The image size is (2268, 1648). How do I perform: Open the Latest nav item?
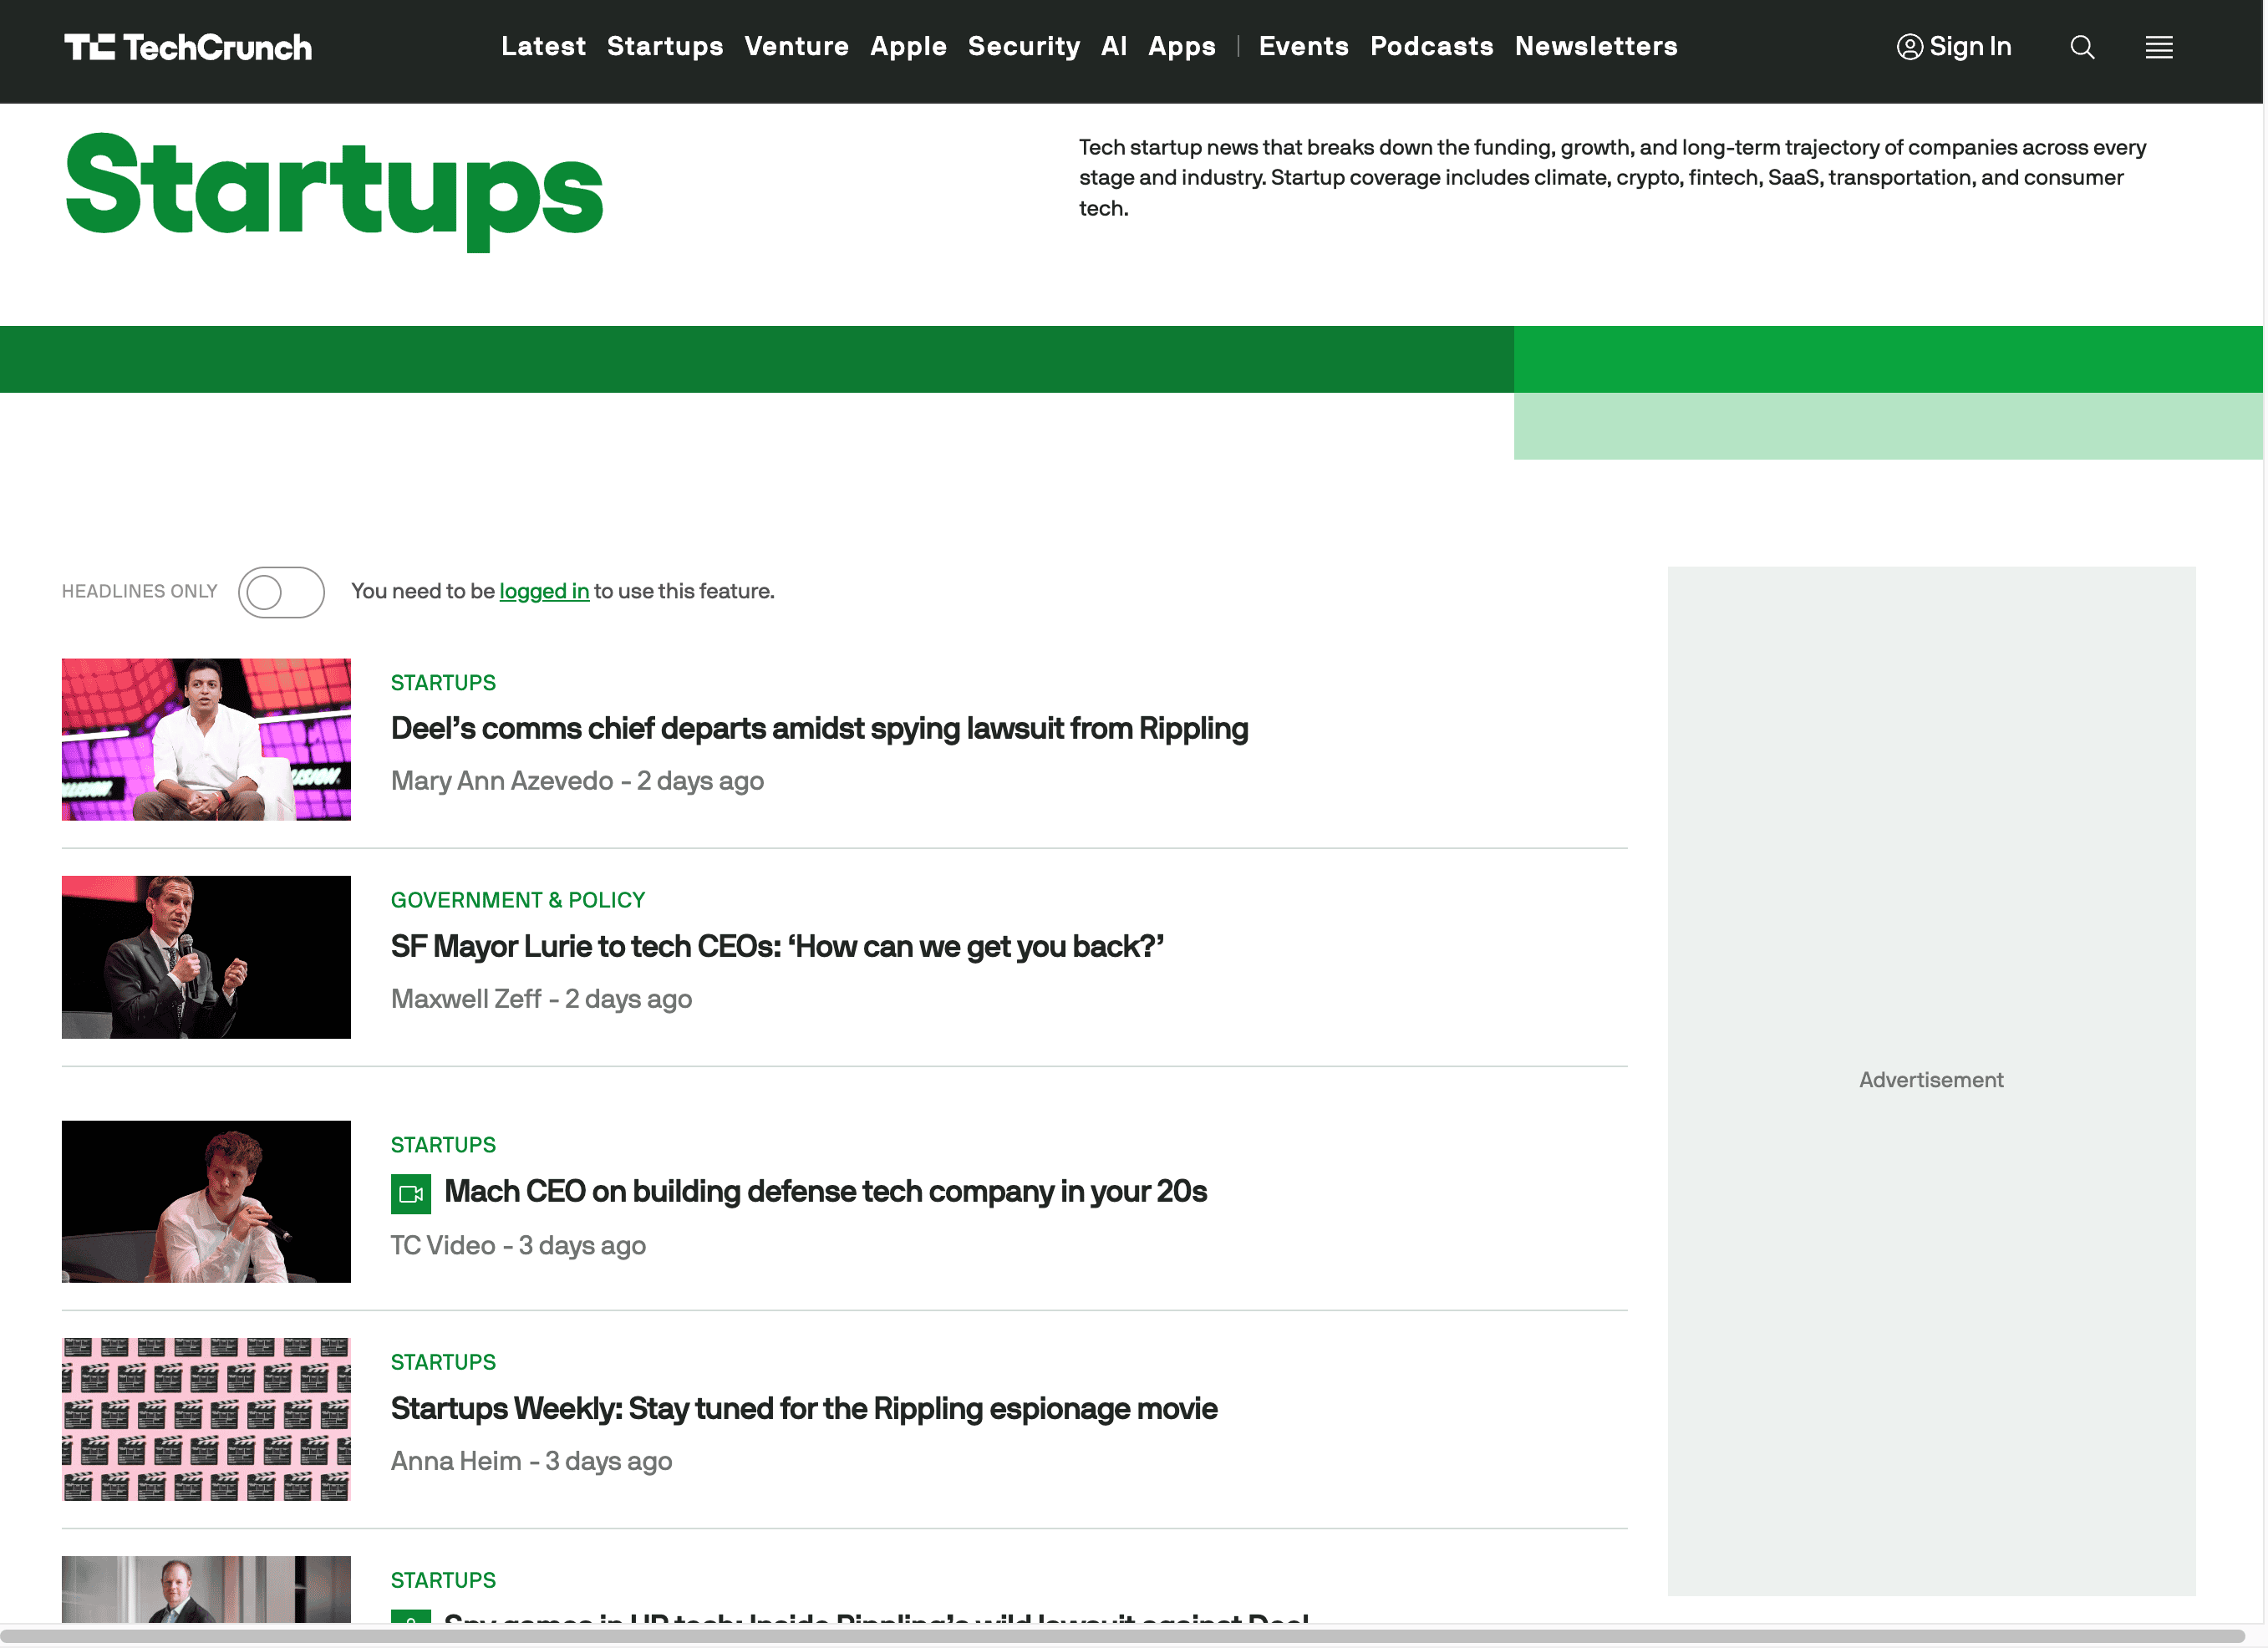tap(543, 46)
